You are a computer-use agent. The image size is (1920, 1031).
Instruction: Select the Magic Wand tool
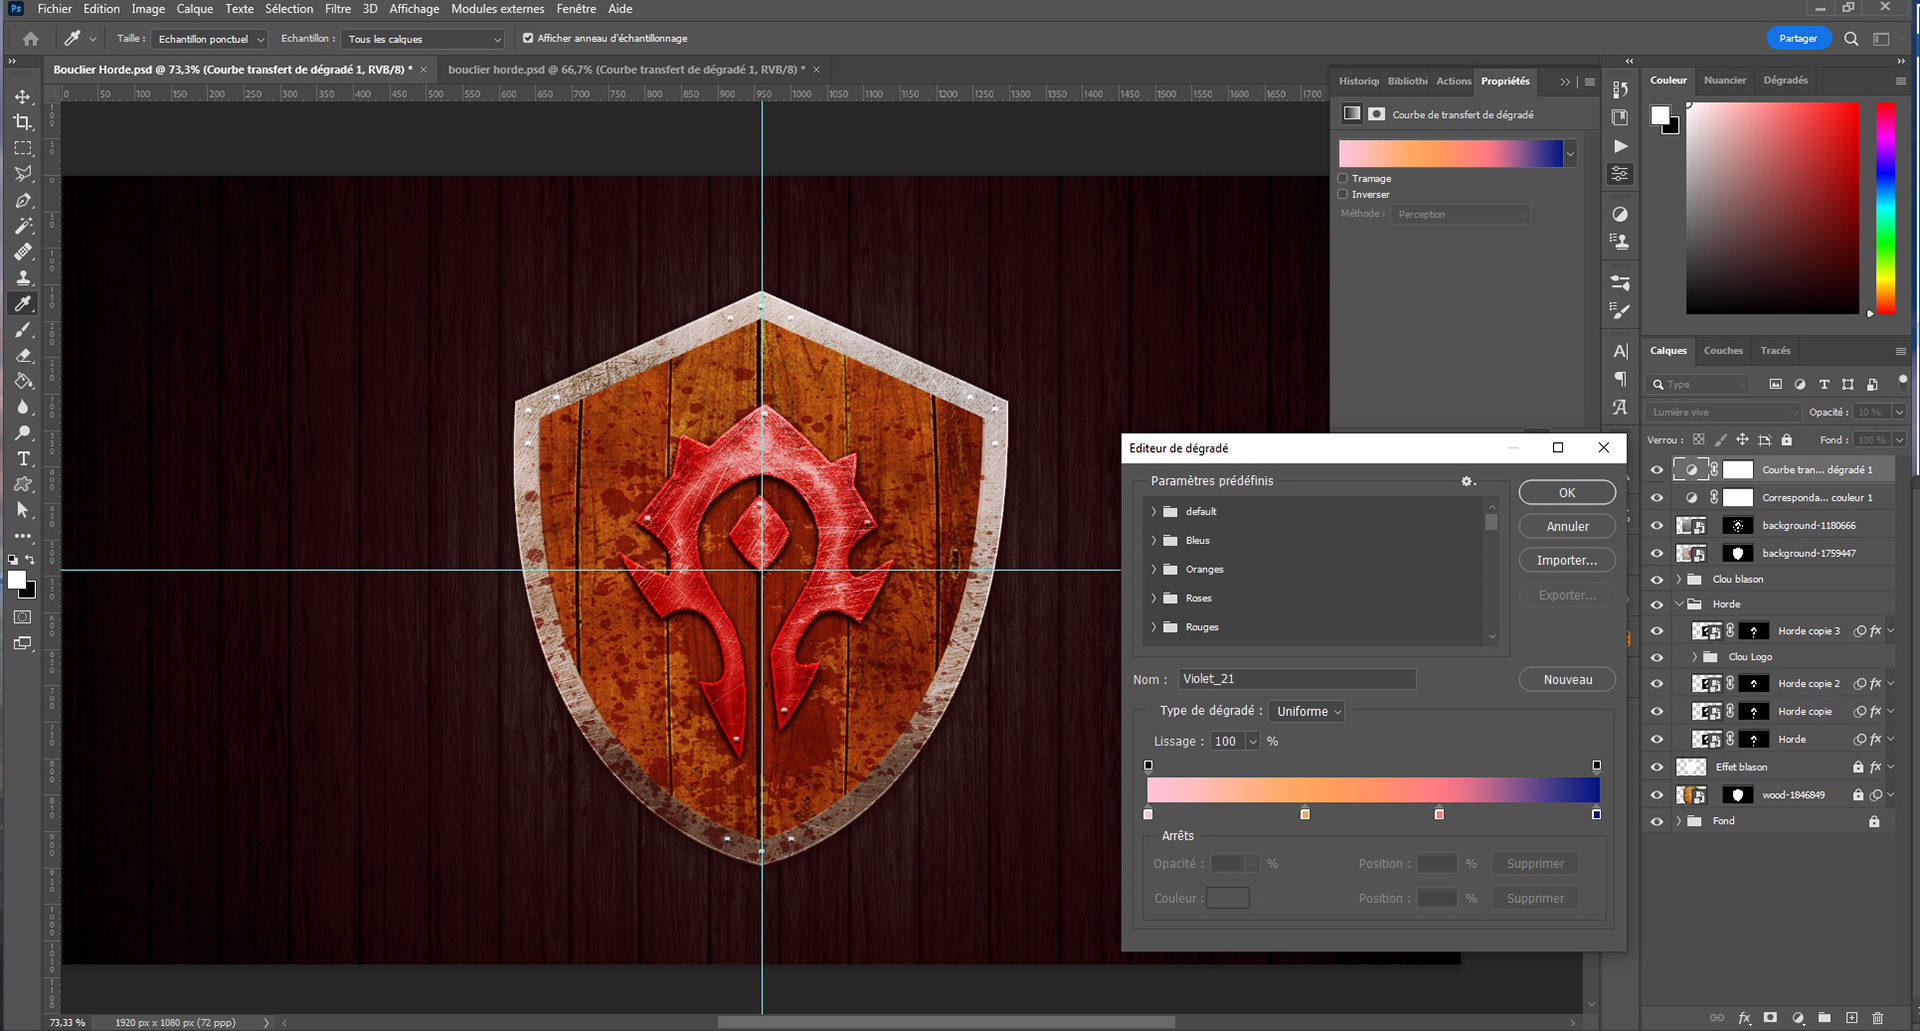tap(23, 226)
